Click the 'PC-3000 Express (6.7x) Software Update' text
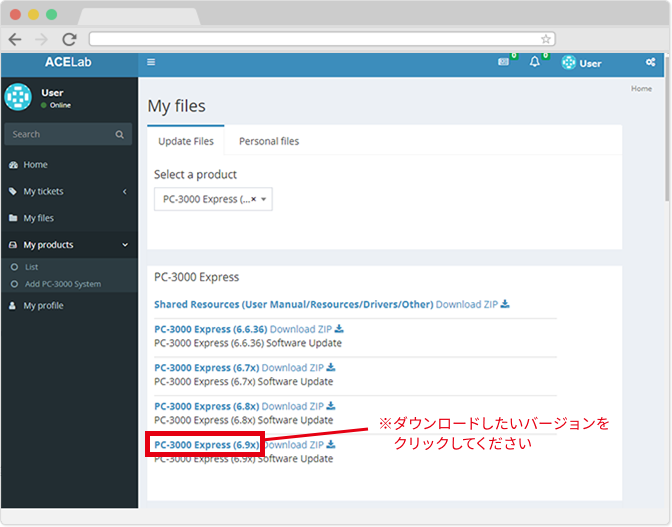 pyautogui.click(x=243, y=381)
